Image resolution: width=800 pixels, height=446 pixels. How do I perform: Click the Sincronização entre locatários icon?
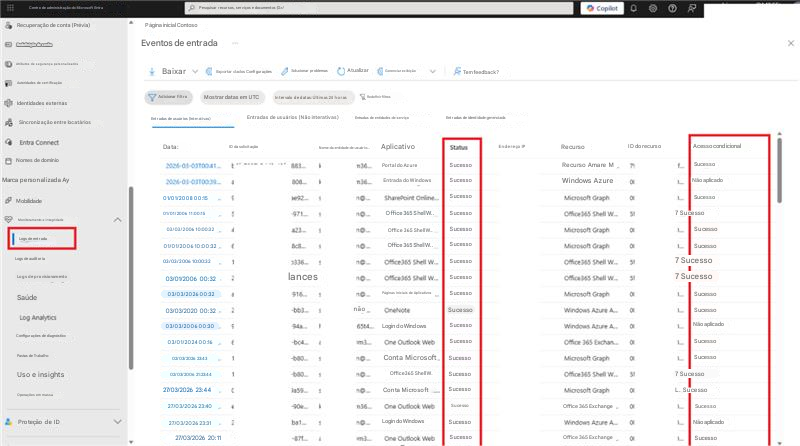click(9, 122)
